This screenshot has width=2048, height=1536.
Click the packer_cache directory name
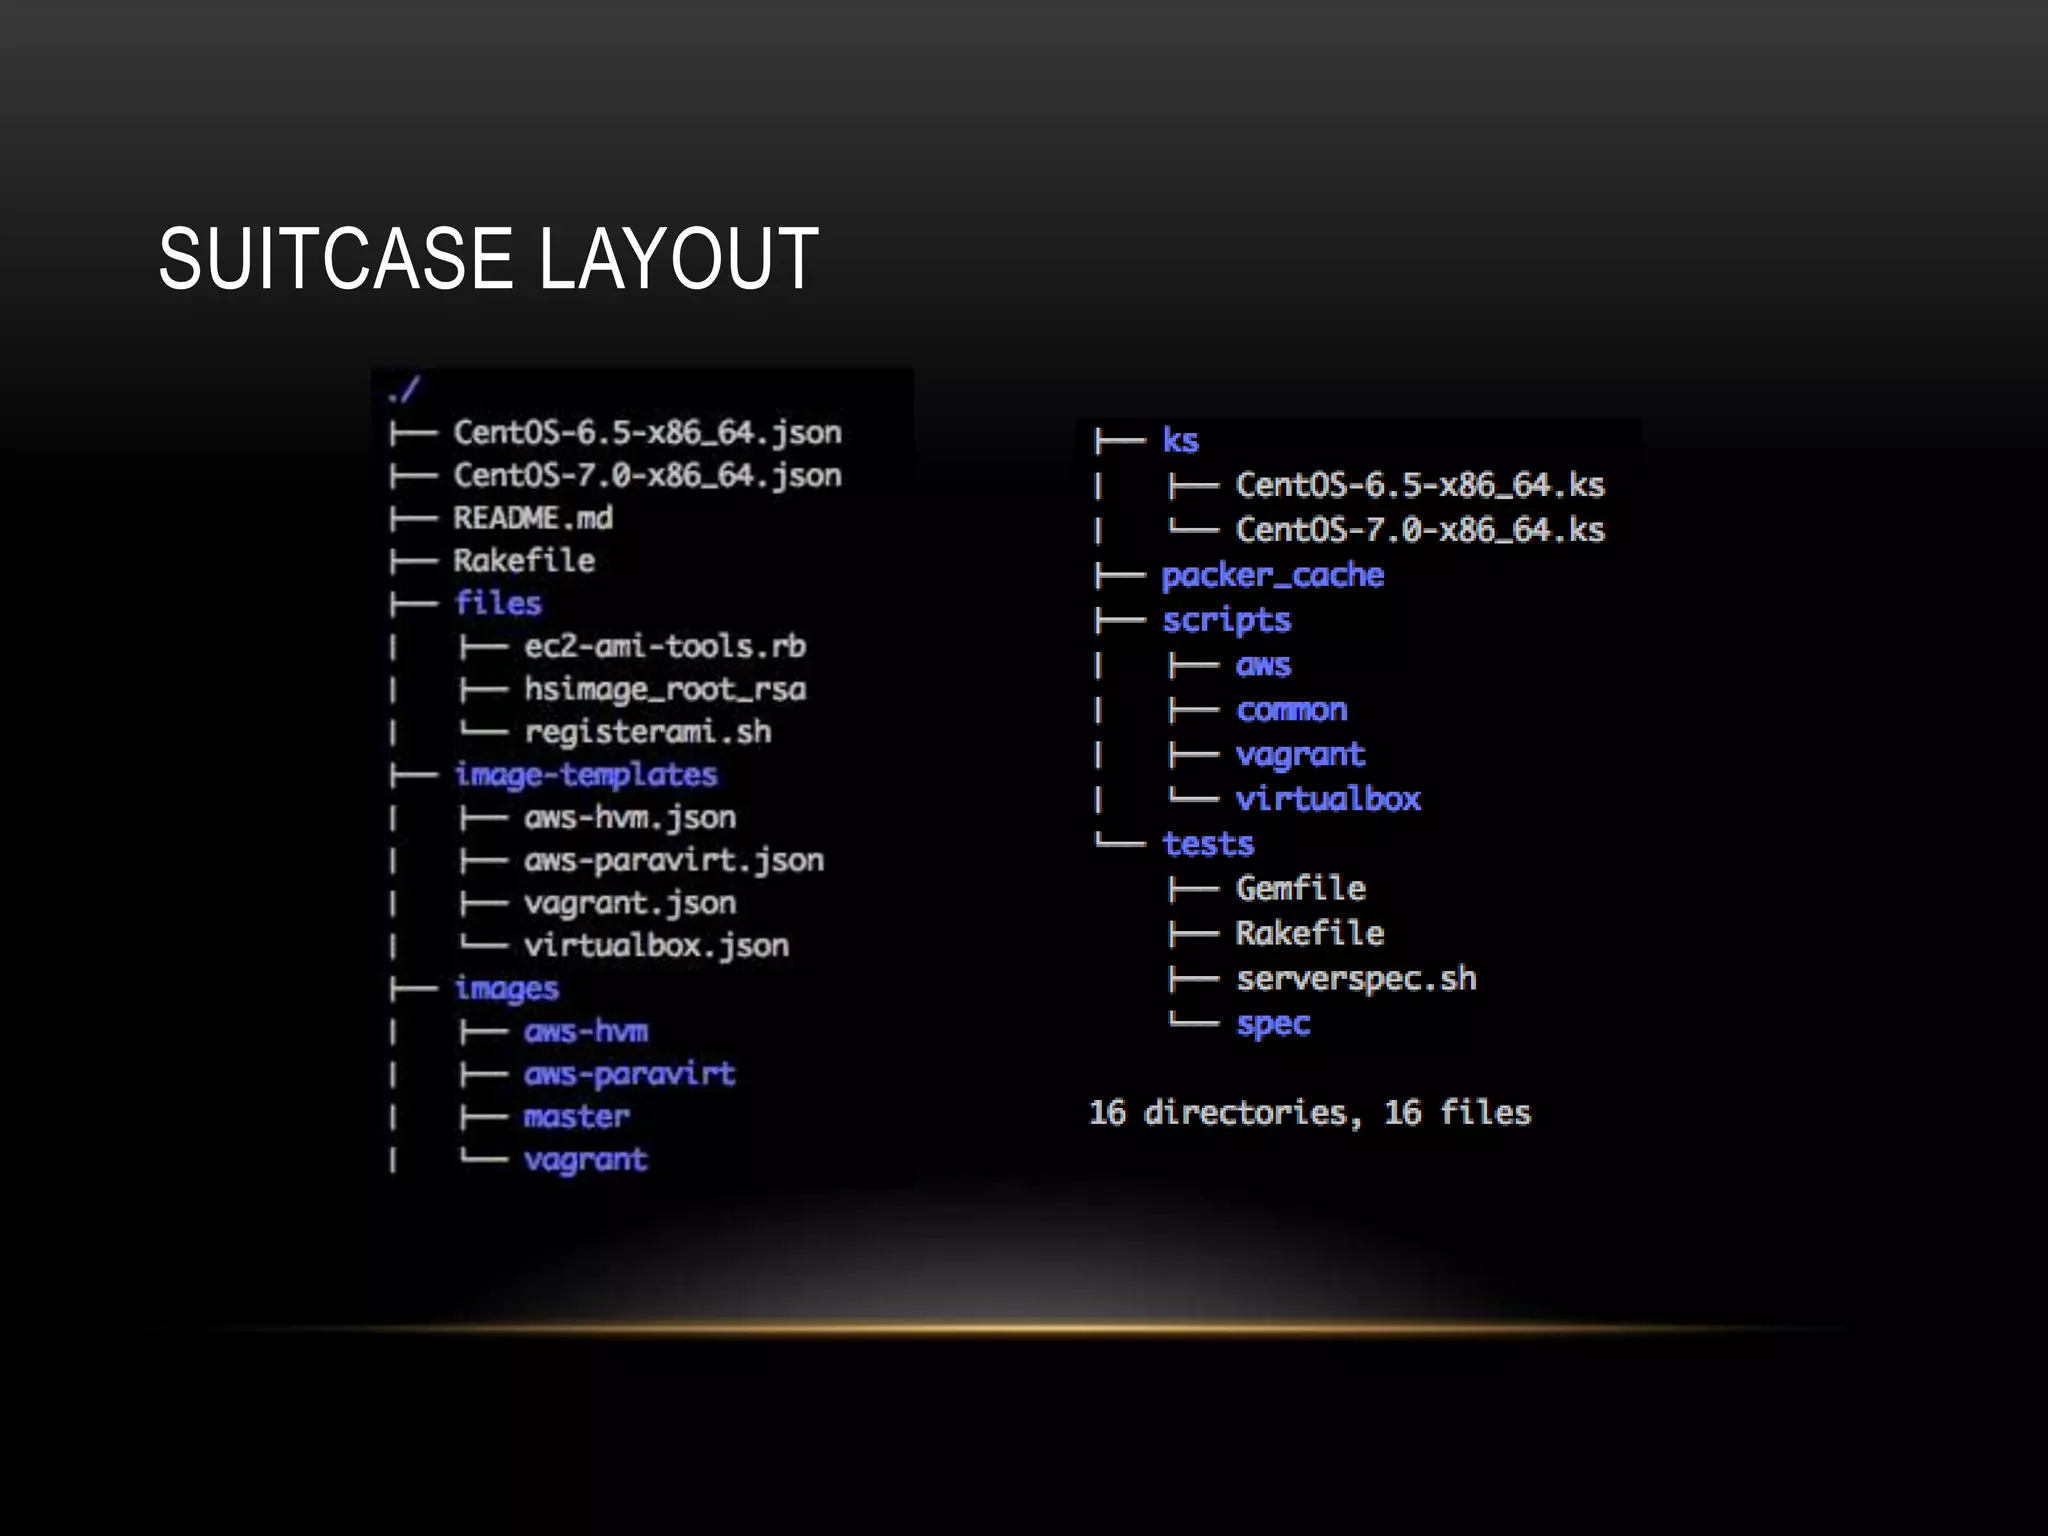(1273, 576)
